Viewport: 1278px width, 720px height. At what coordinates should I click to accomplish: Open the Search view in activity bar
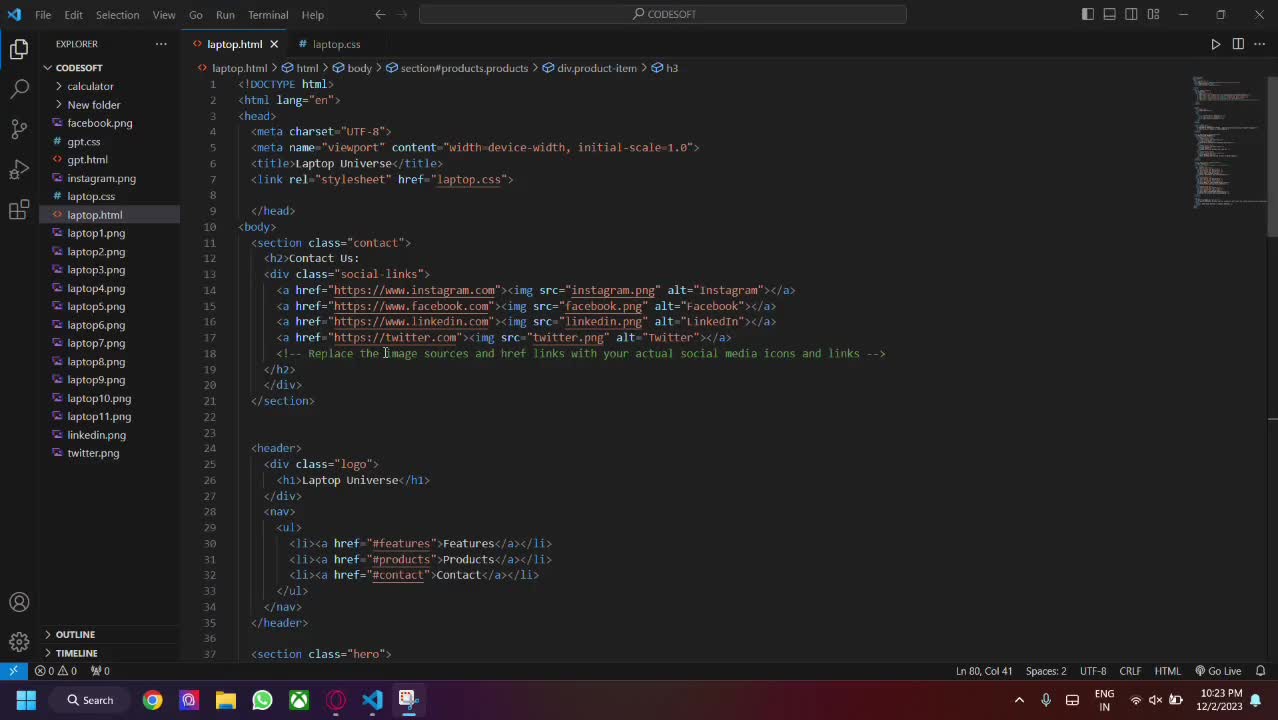tap(19, 89)
